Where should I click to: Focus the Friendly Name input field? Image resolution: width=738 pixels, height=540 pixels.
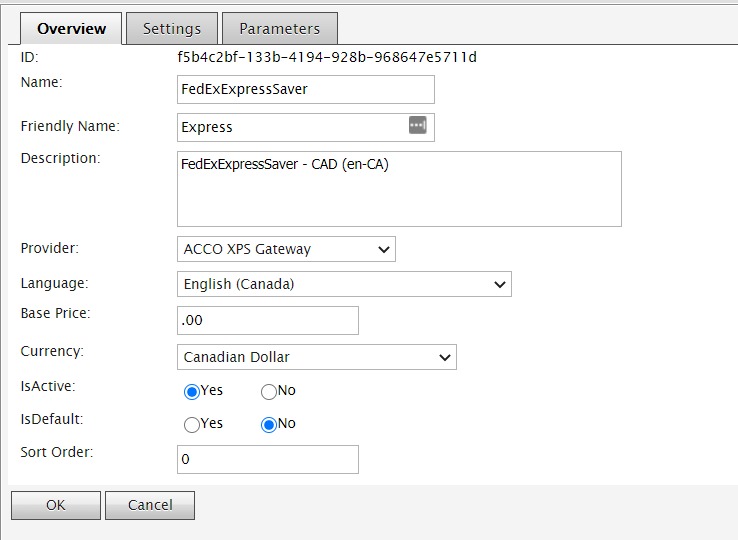(x=290, y=127)
